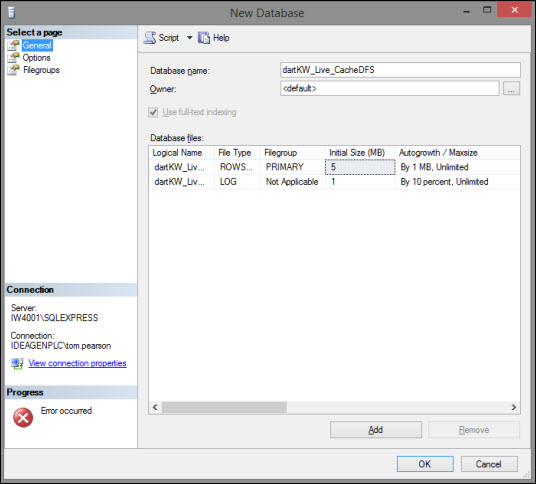
Task: Click the Options page icon
Action: [14, 57]
